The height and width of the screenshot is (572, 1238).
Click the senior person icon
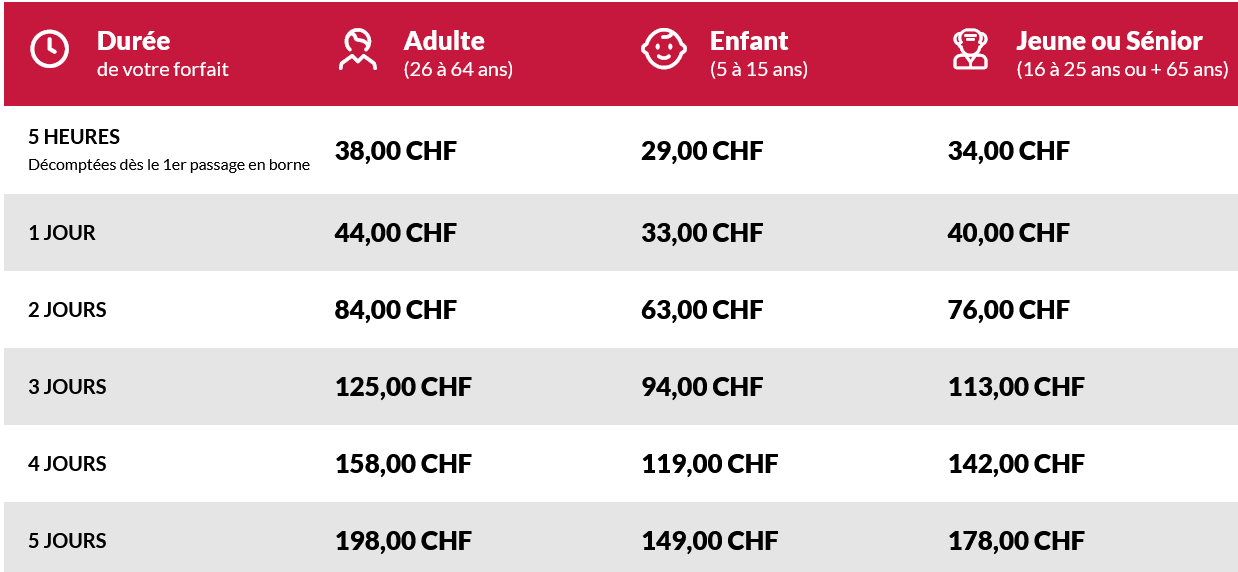[x=969, y=49]
